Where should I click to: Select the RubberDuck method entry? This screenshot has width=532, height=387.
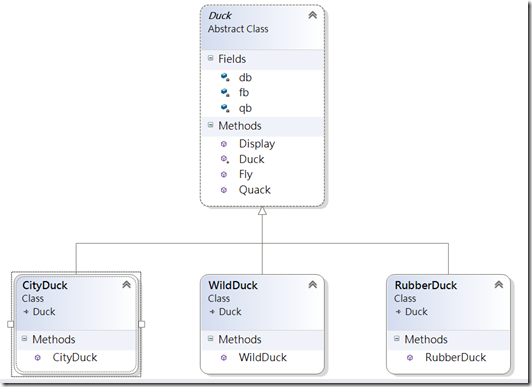point(455,357)
